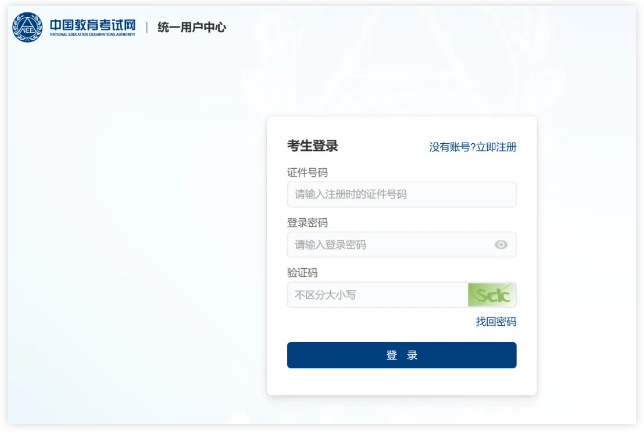Click the 考生登录 heading
Viewport: 644px width, 433px height.
pos(313,145)
